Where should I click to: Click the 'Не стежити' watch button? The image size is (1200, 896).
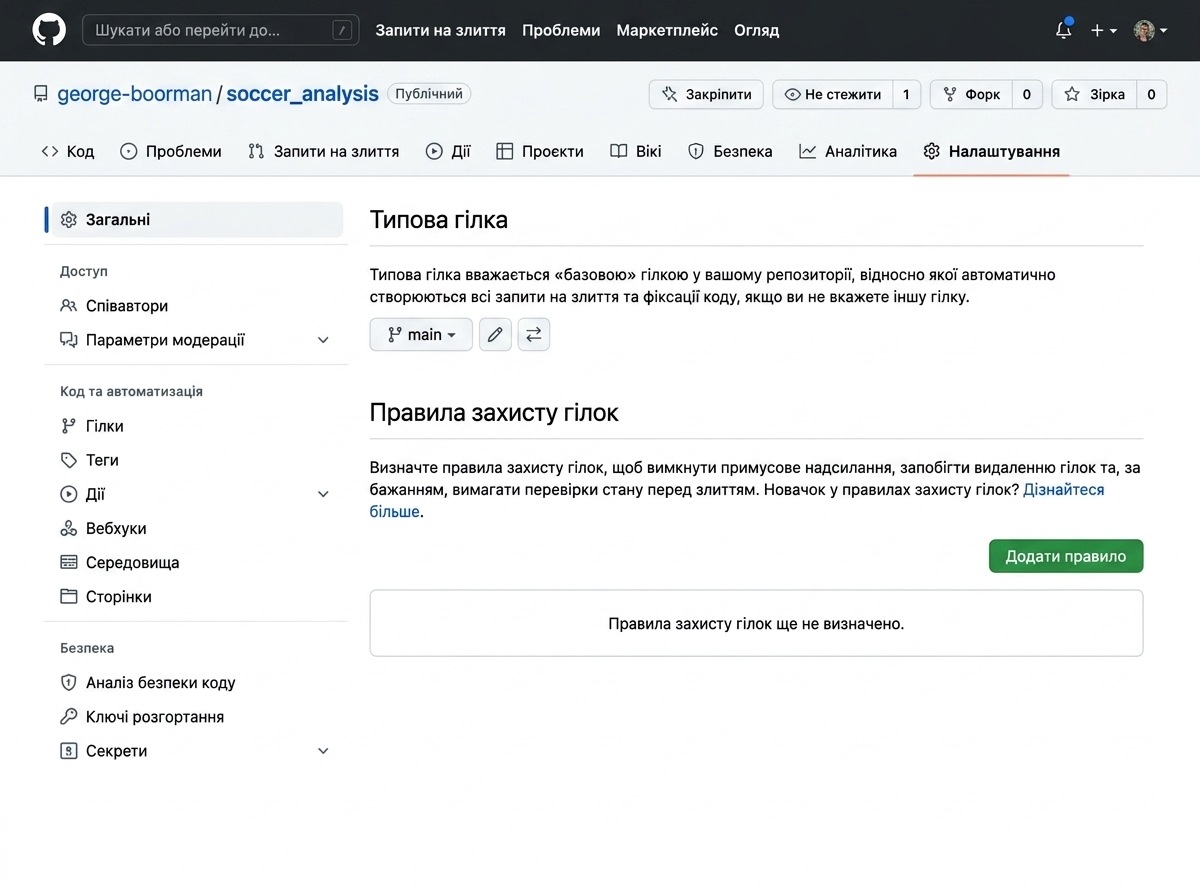[x=832, y=94]
